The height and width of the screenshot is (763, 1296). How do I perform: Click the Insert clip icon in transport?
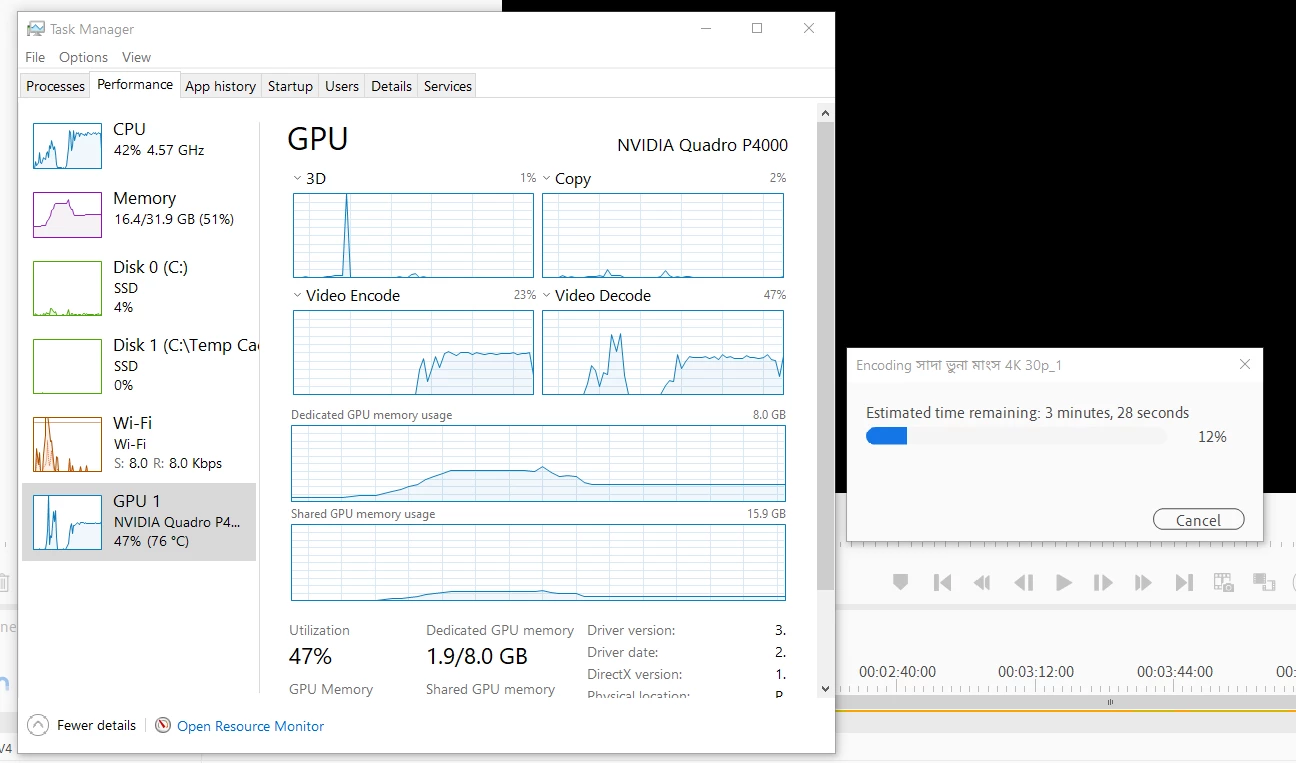tap(1264, 582)
